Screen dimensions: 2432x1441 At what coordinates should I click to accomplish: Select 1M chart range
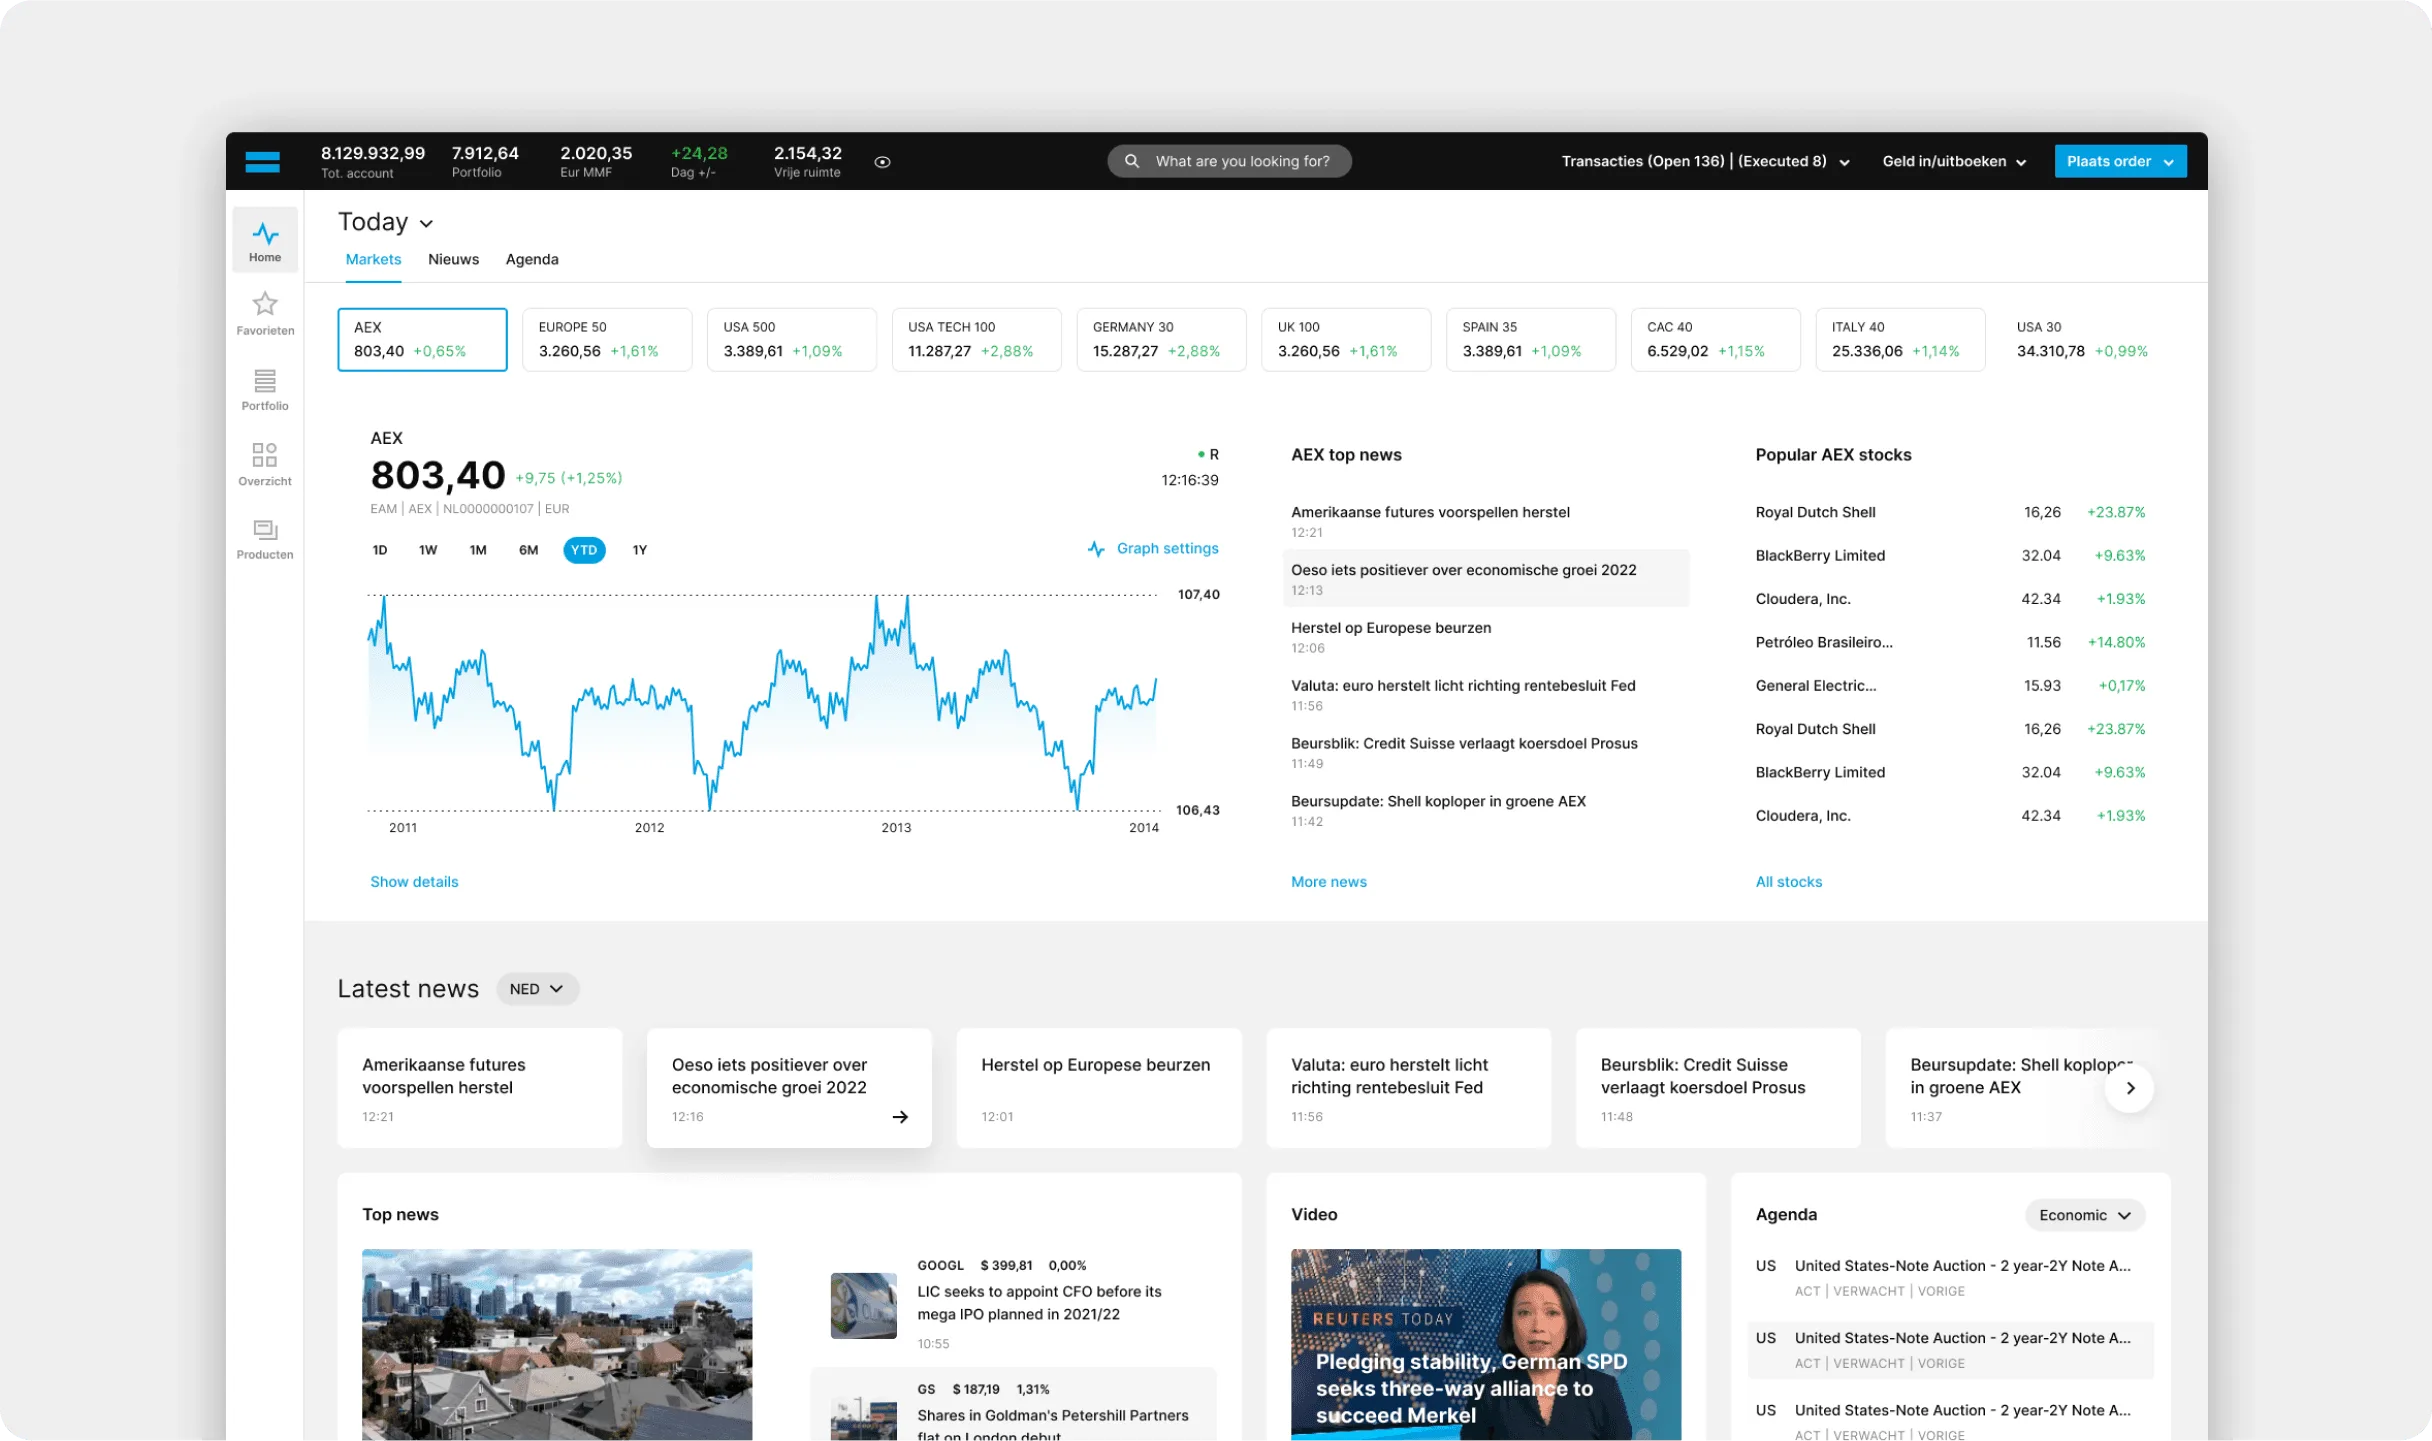tap(478, 550)
